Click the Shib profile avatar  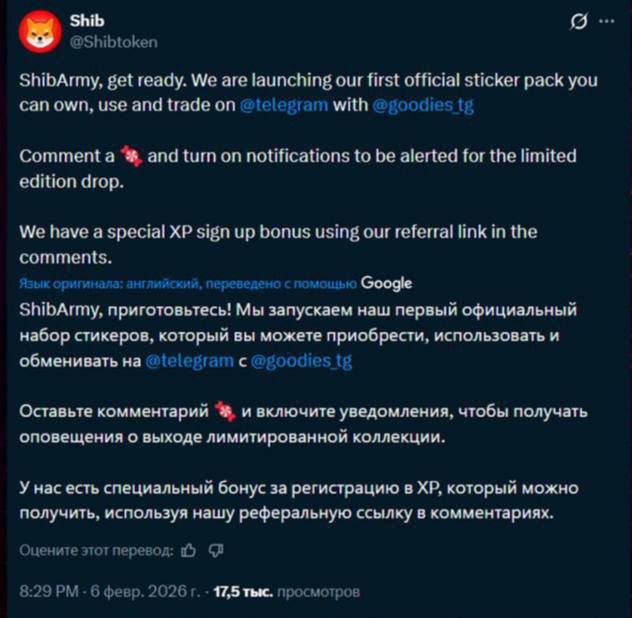click(x=40, y=32)
